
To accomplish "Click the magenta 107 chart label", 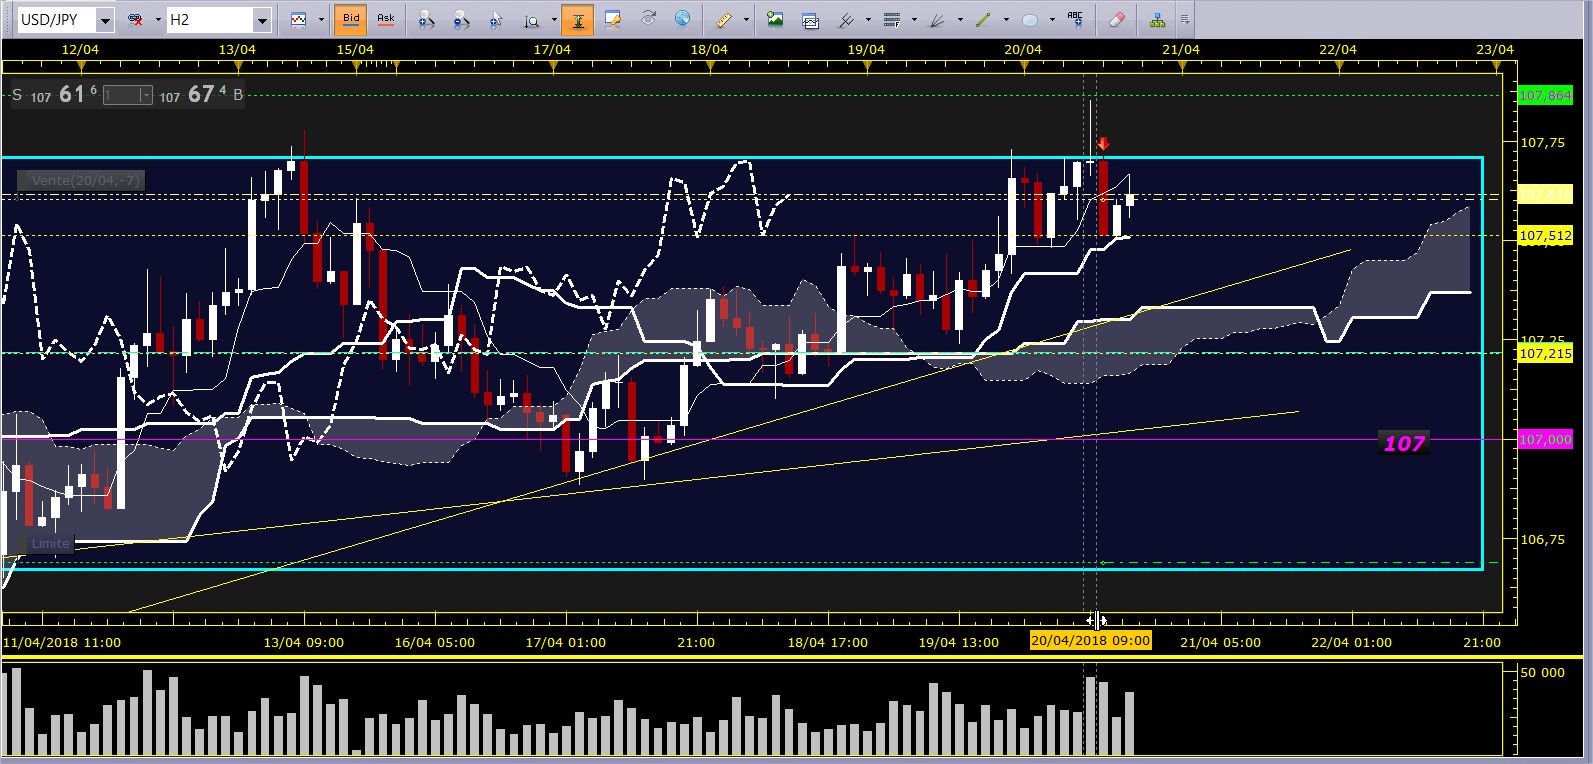I will 1404,443.
